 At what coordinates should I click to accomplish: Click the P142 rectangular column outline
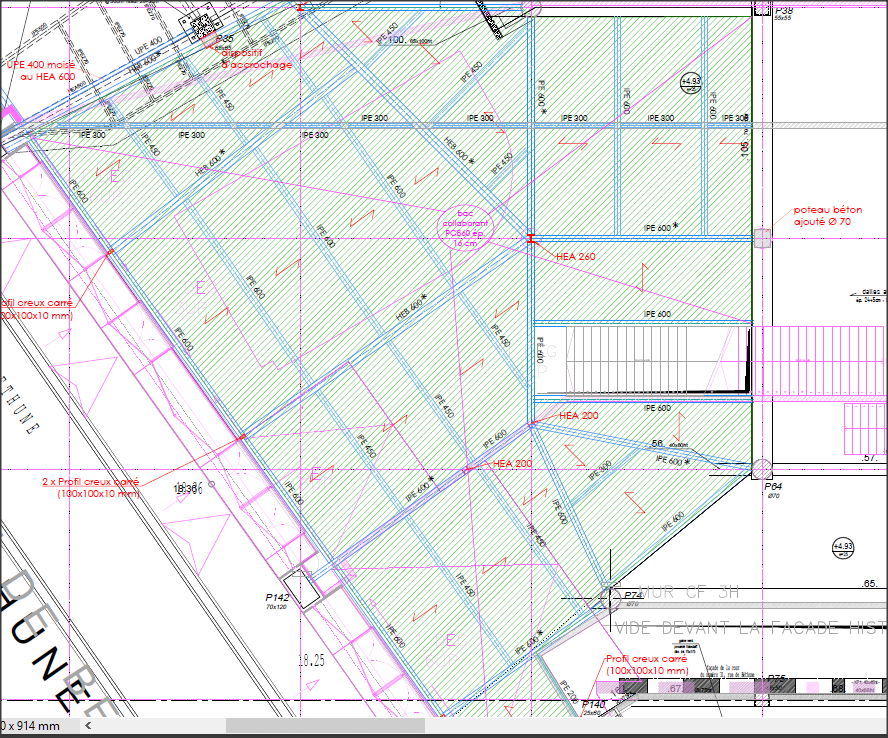[301, 587]
